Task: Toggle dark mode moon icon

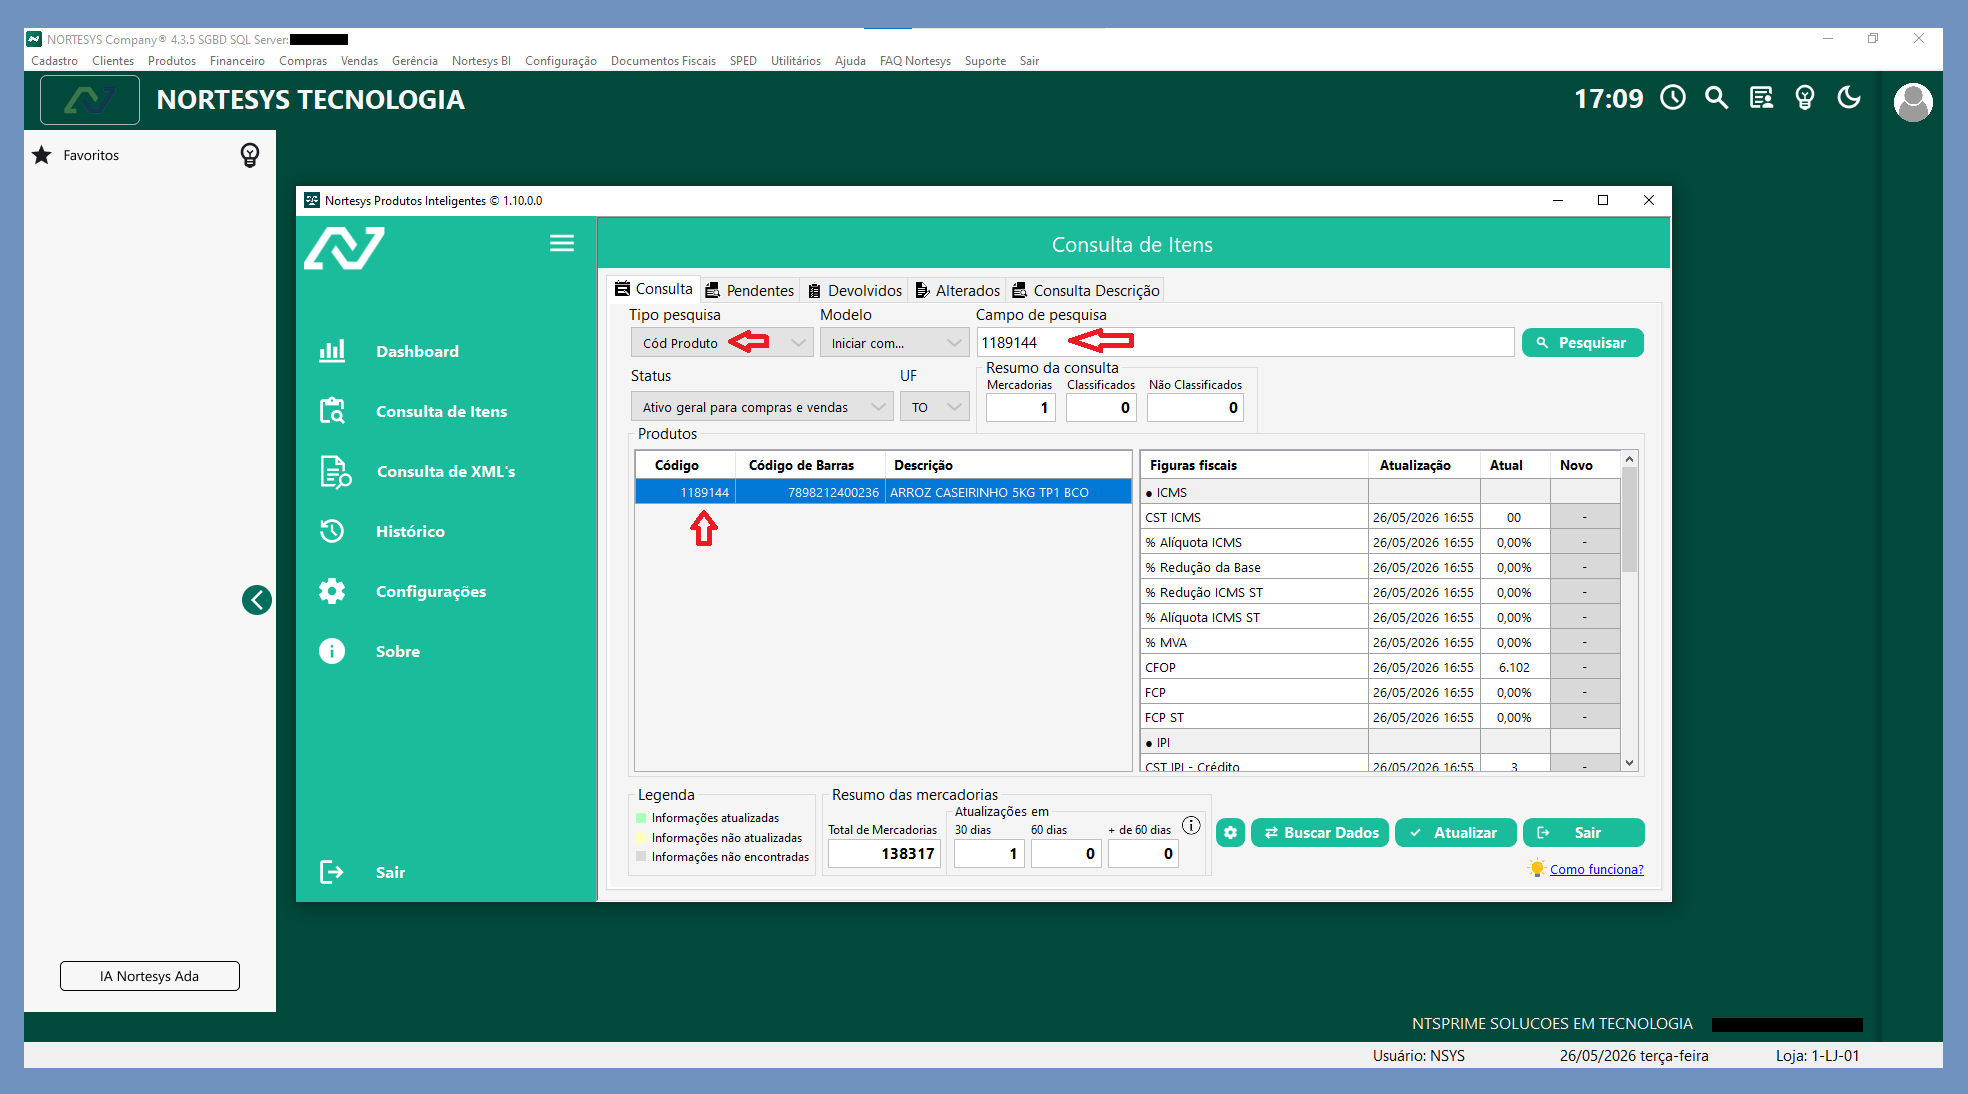Action: click(1849, 98)
